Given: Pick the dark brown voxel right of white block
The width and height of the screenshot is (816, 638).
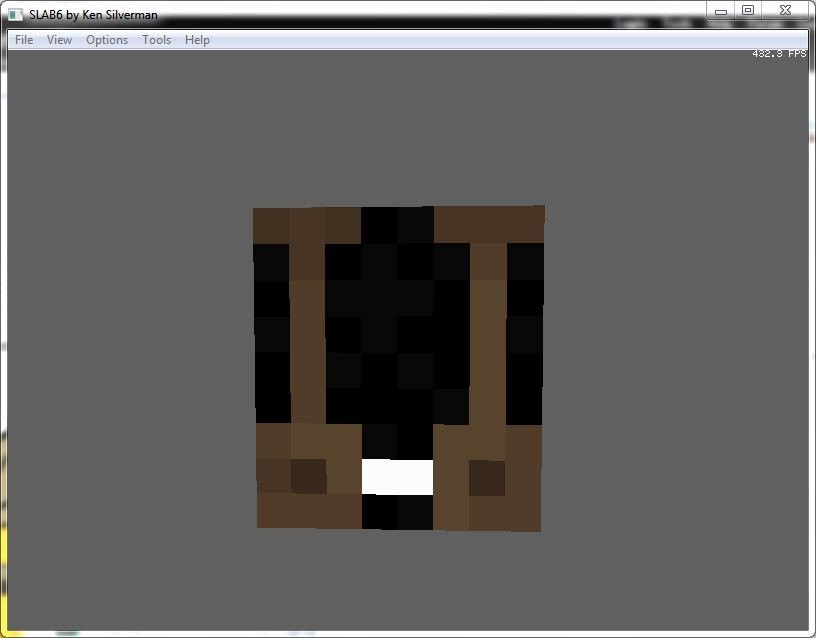Looking at the screenshot, I should click(x=487, y=477).
